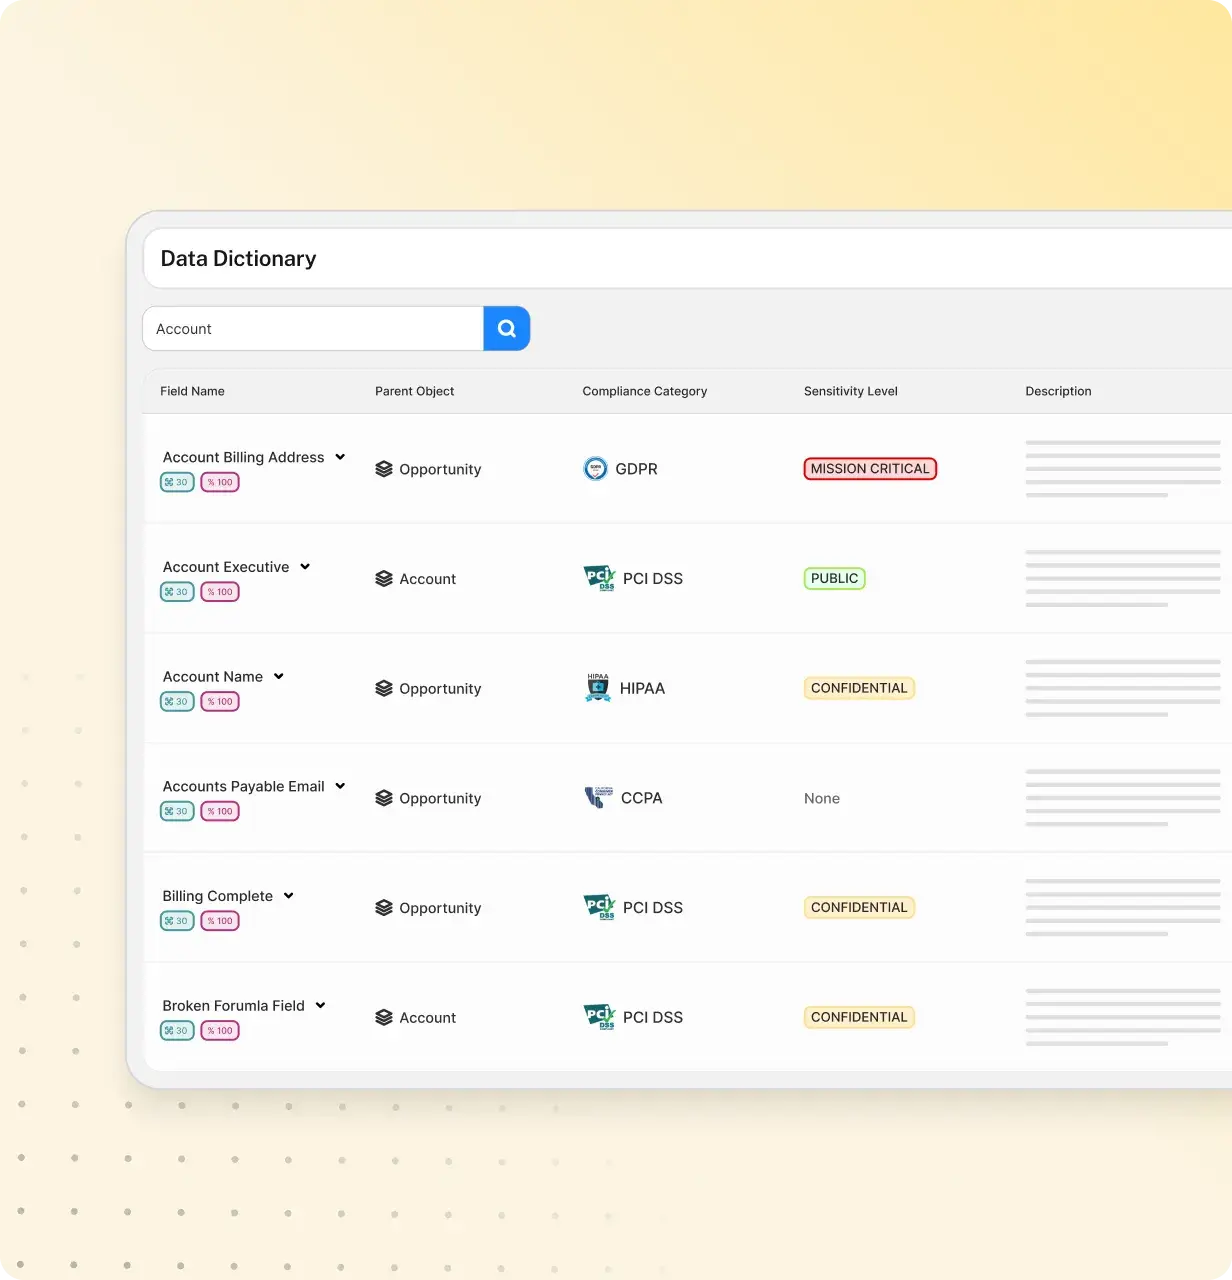
Task: Click the CONFIDENTIAL tag in Billing Complete row
Action: pyautogui.click(x=859, y=907)
